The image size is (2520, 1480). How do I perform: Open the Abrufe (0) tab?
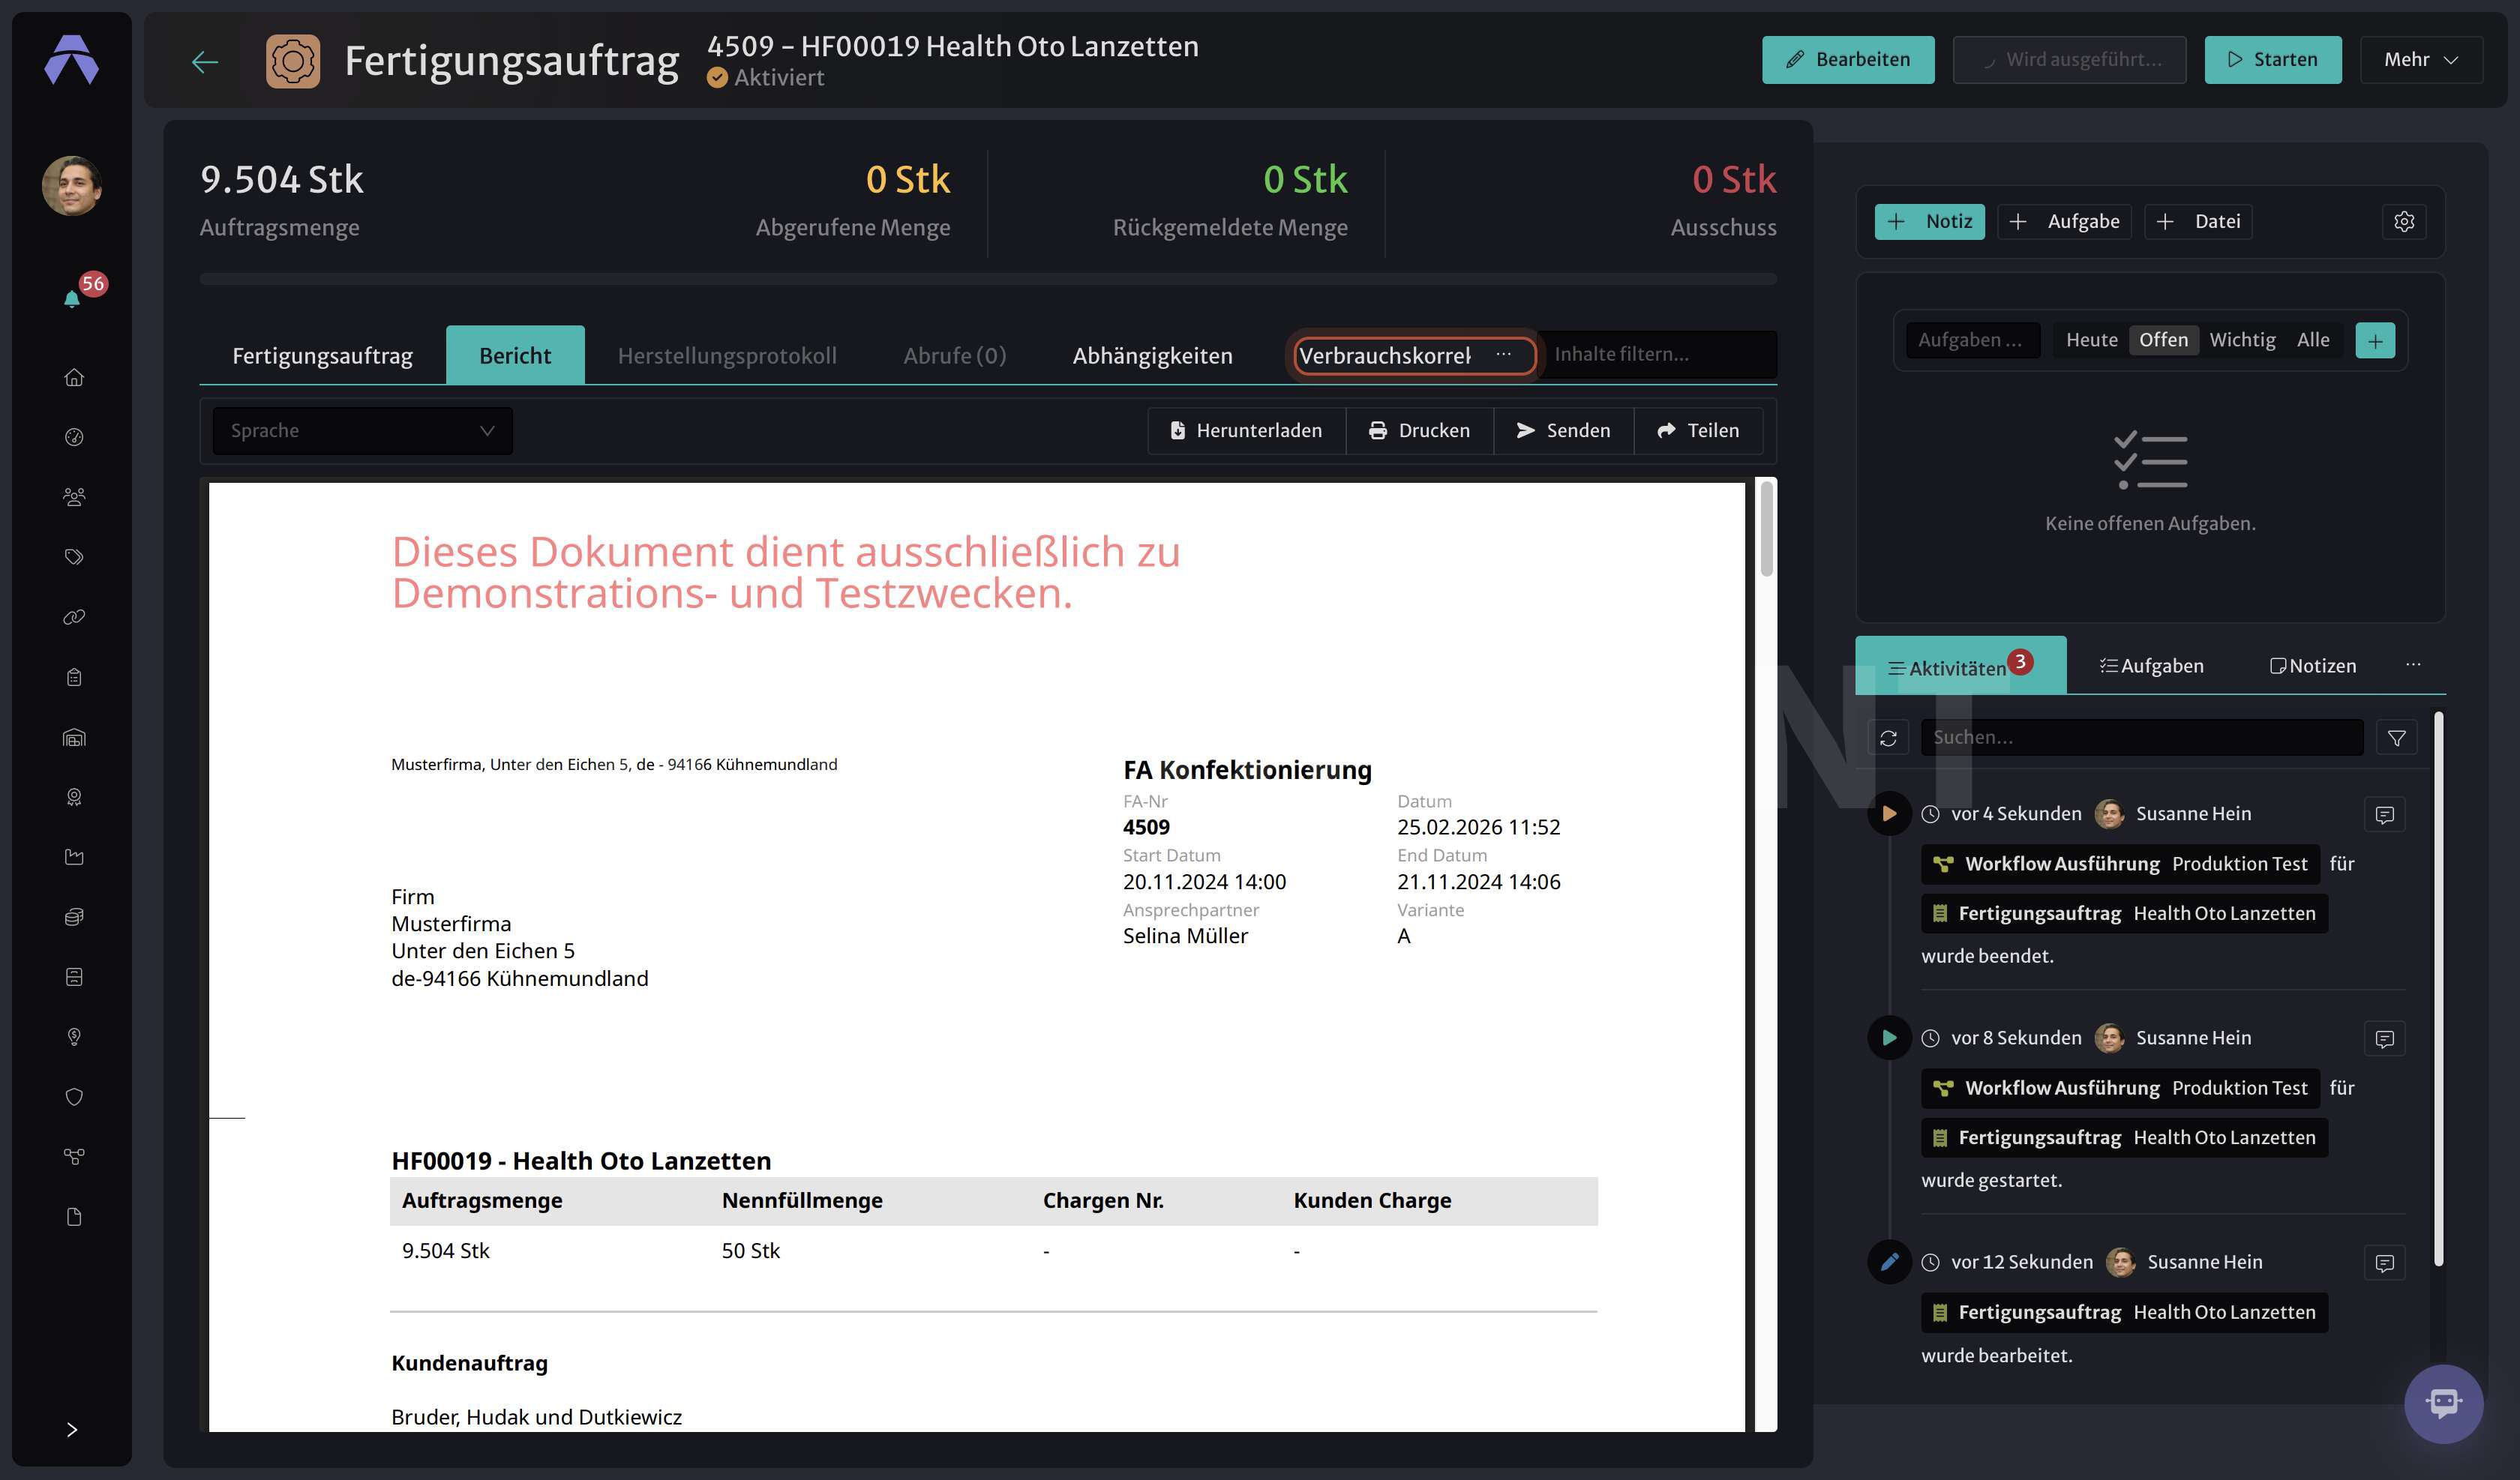(954, 355)
